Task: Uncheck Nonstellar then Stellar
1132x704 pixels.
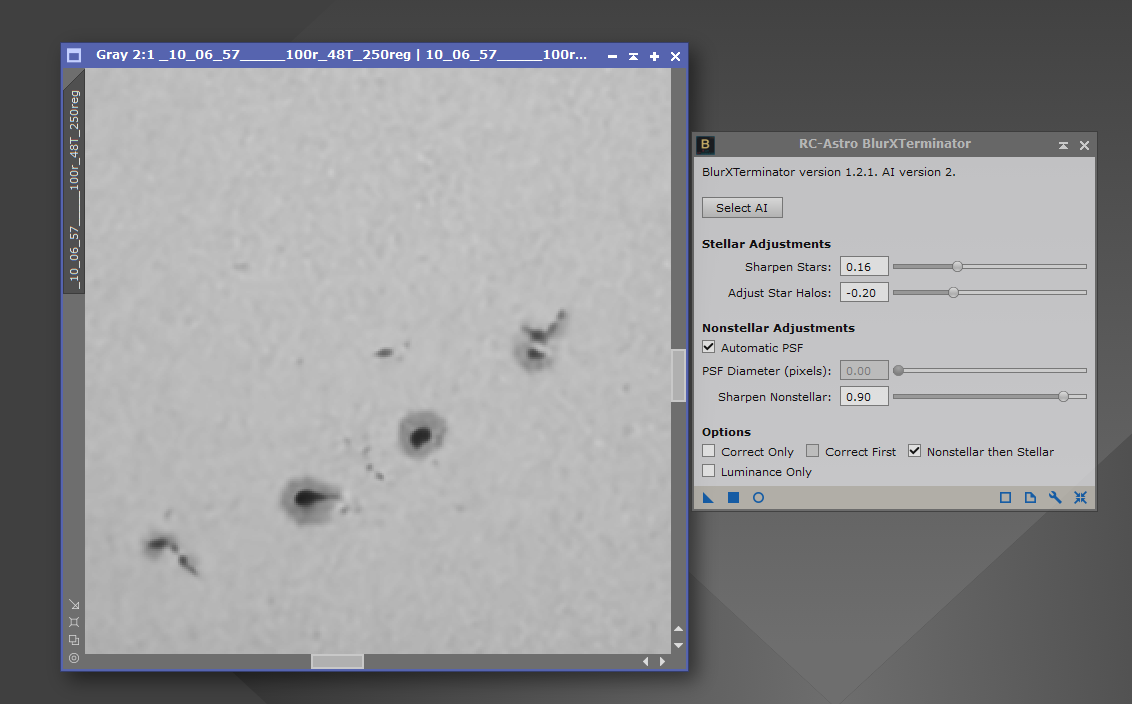Action: pos(914,452)
